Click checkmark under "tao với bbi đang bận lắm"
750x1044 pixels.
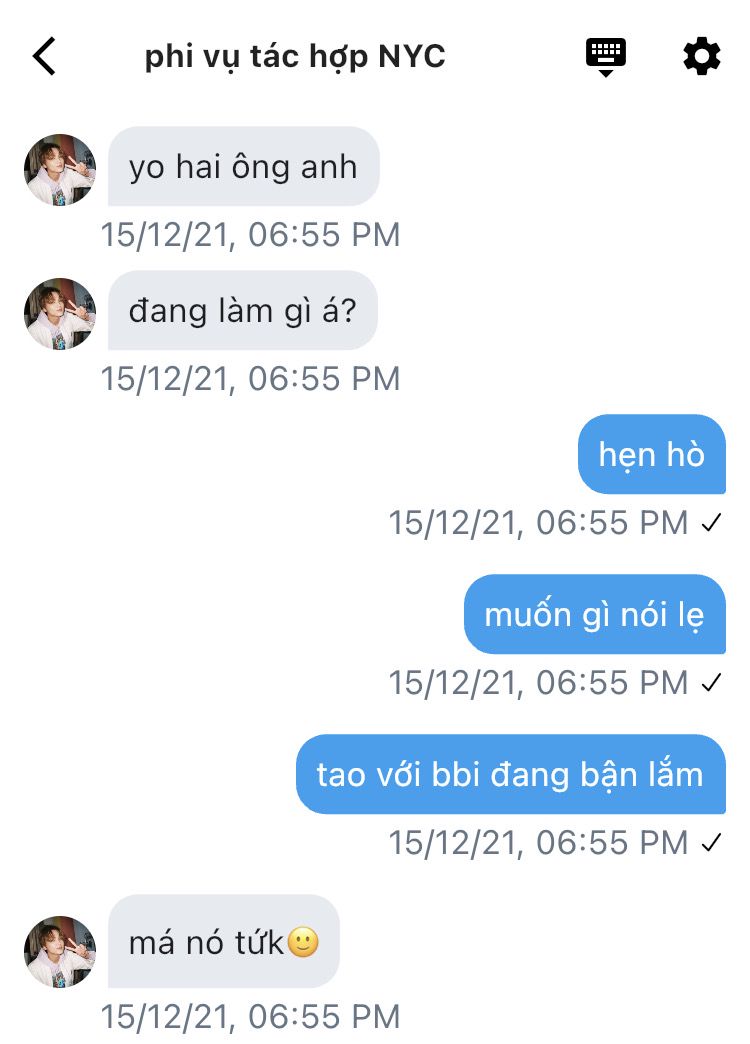tap(711, 843)
